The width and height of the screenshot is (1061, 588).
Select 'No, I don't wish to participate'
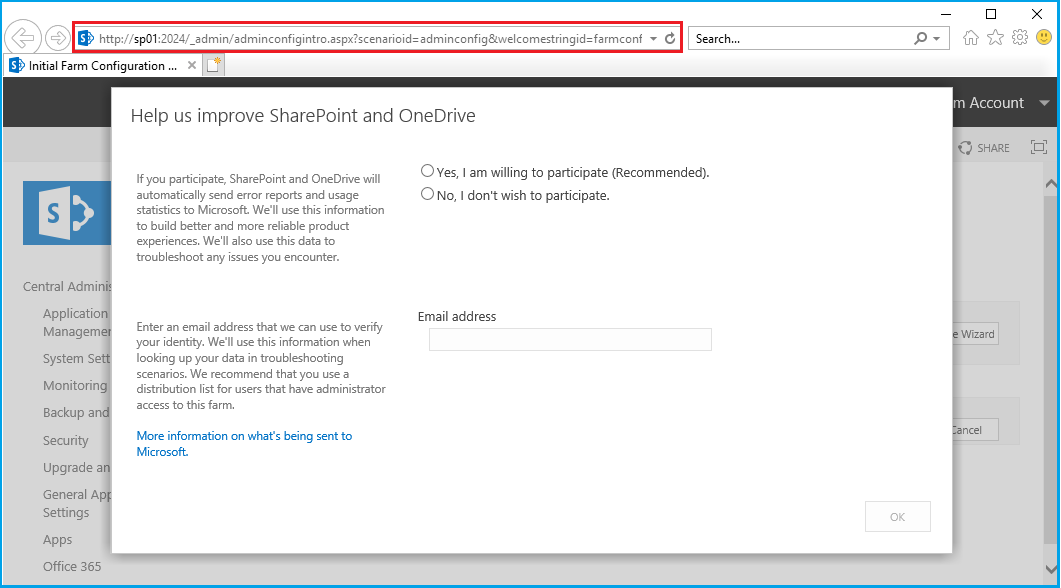428,195
